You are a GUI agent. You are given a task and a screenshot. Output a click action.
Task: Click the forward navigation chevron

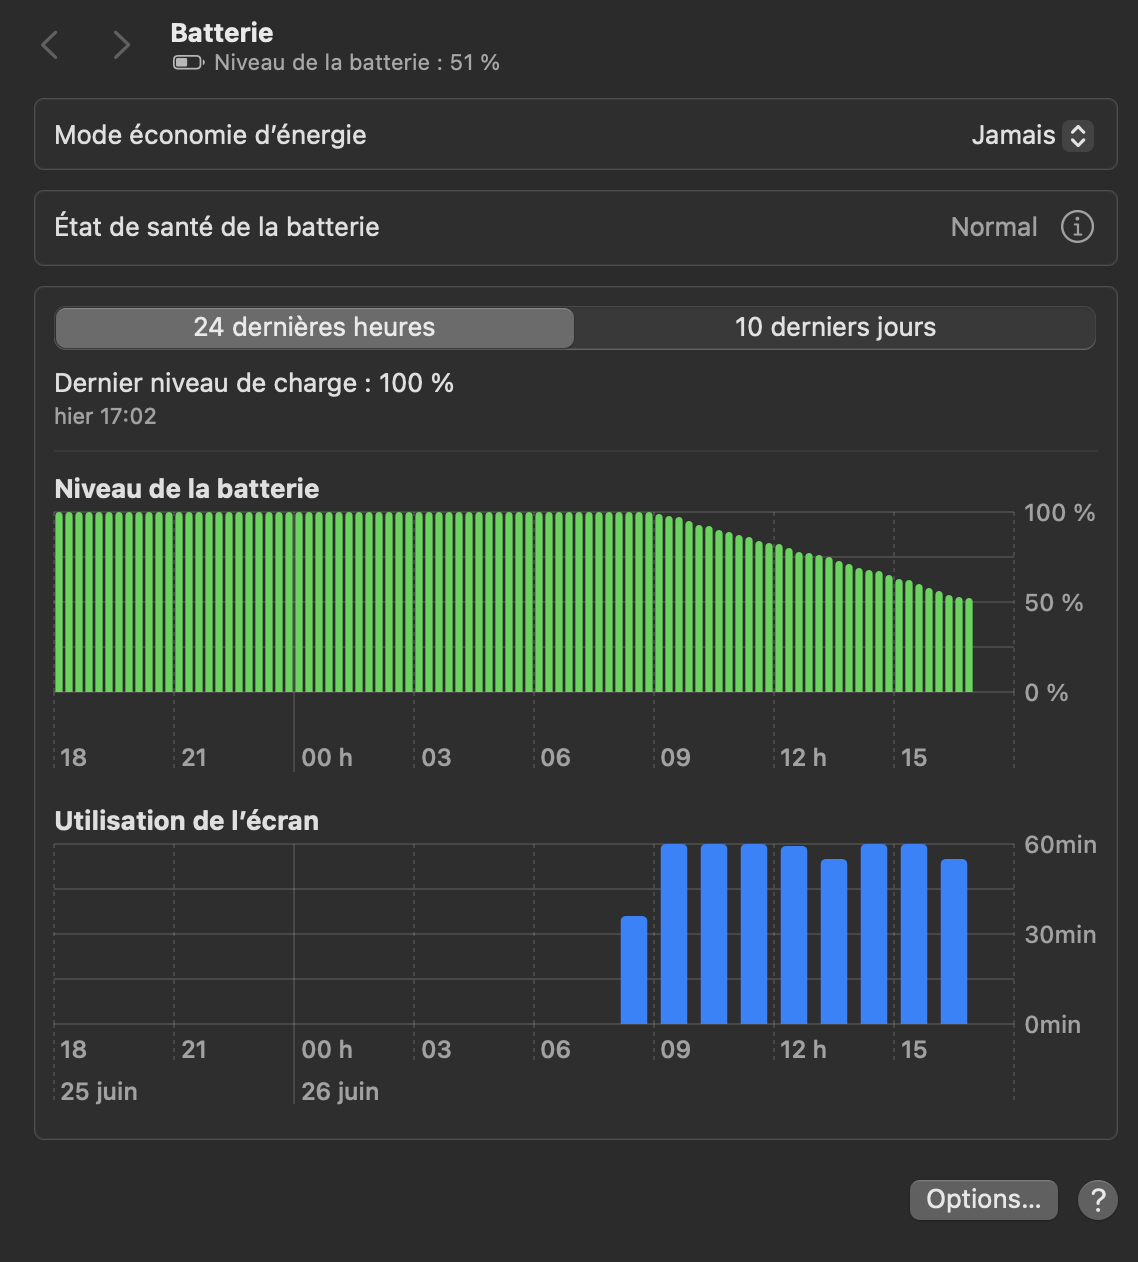(x=121, y=45)
